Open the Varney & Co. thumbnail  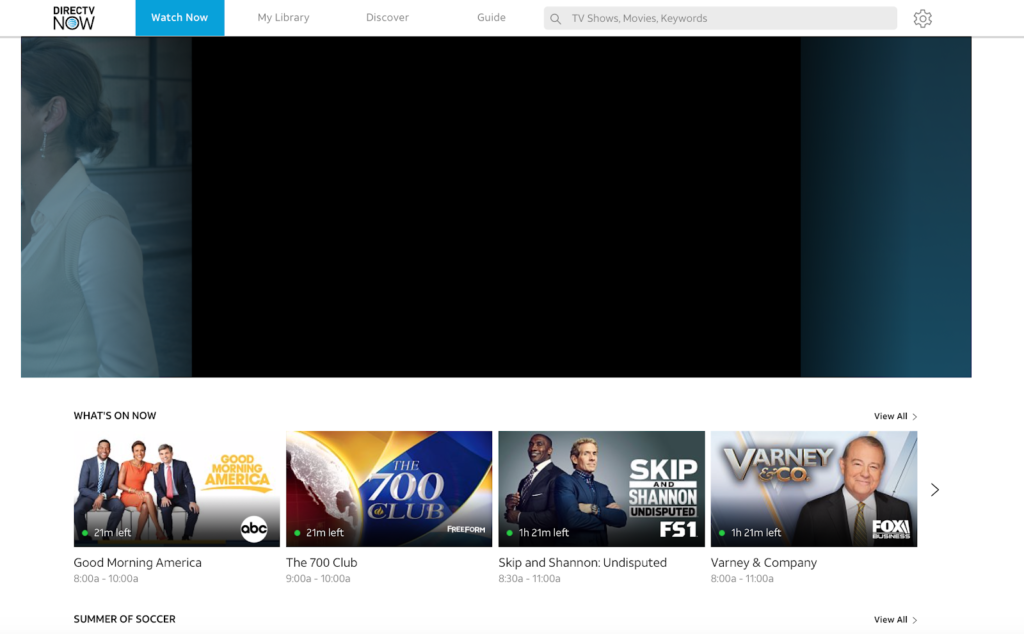[x=814, y=488]
